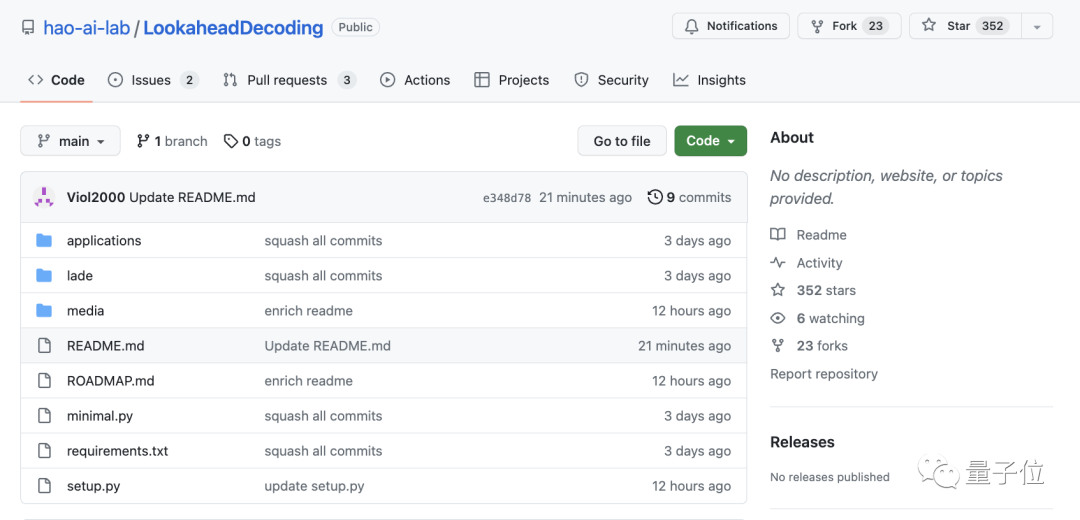Click the Go to file button
1080x520 pixels.
click(622, 141)
